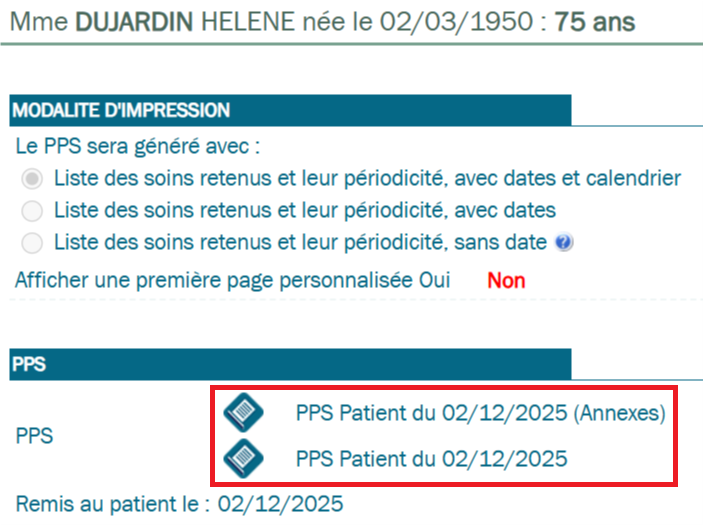
Task: Select radio for soins list 'avec dates' only
Action: pyautogui.click(x=33, y=211)
